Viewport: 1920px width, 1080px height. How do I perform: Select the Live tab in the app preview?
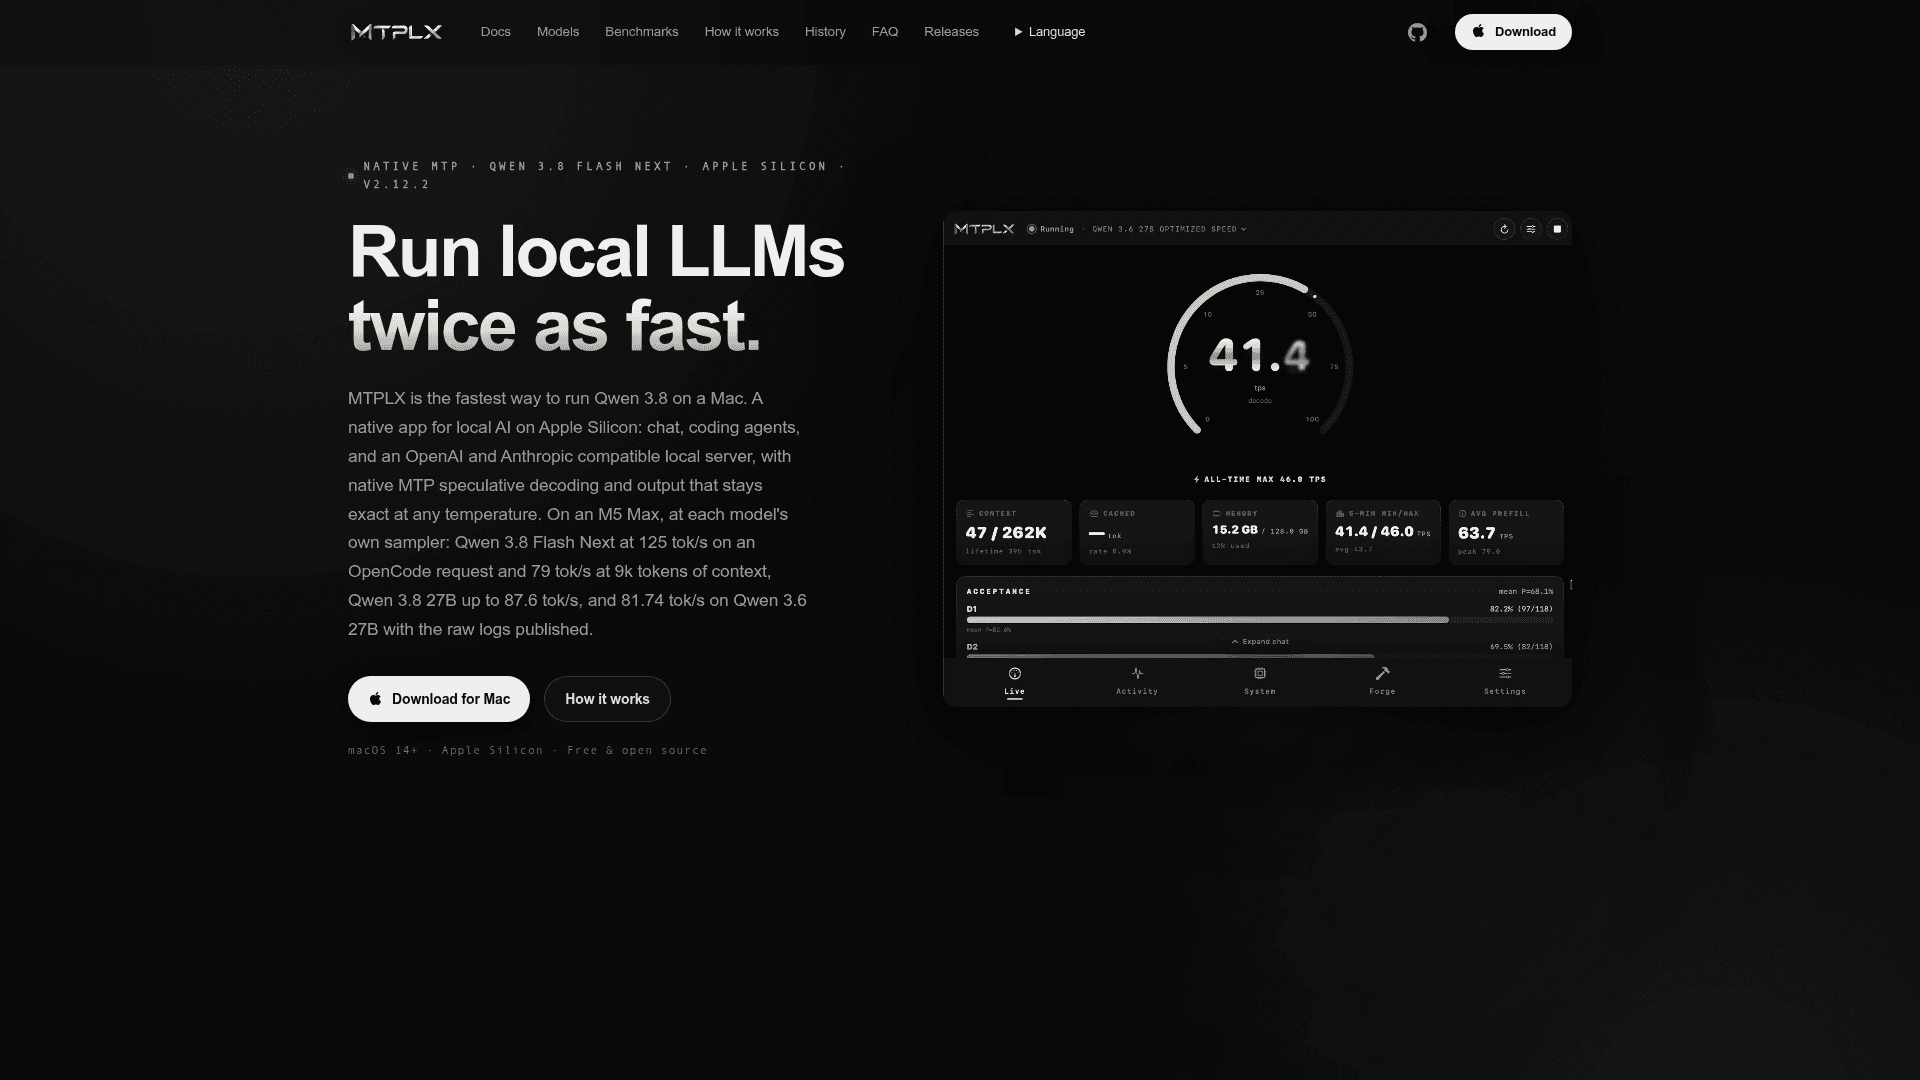point(1014,681)
